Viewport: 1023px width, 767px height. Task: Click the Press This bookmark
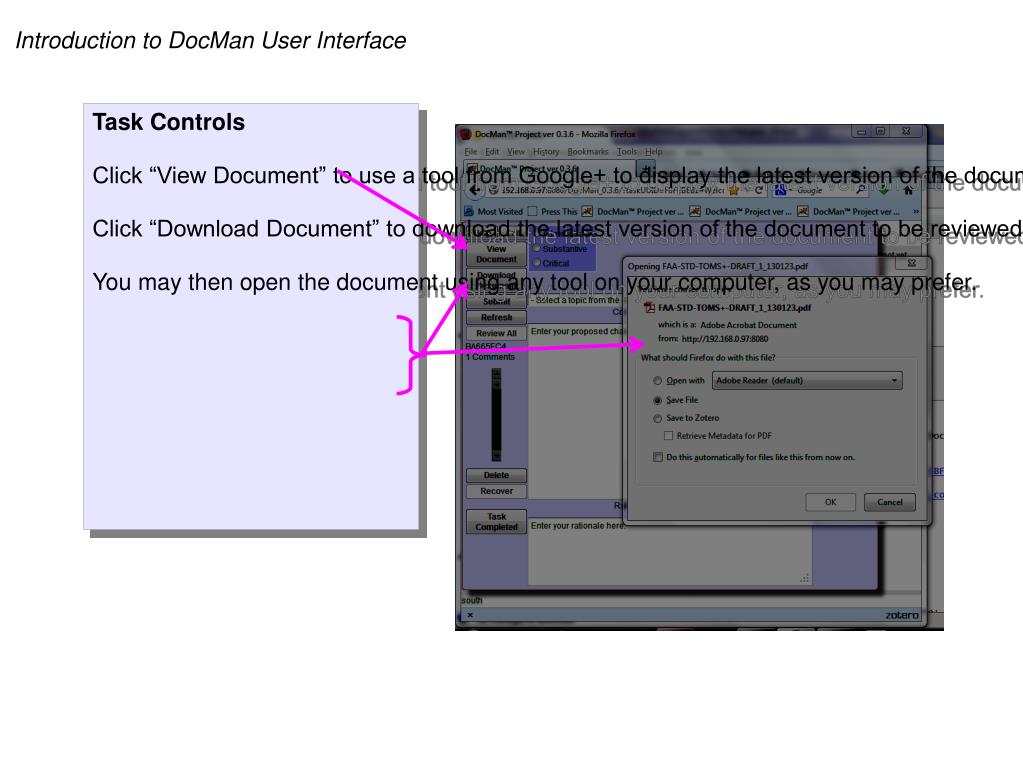click(552, 211)
